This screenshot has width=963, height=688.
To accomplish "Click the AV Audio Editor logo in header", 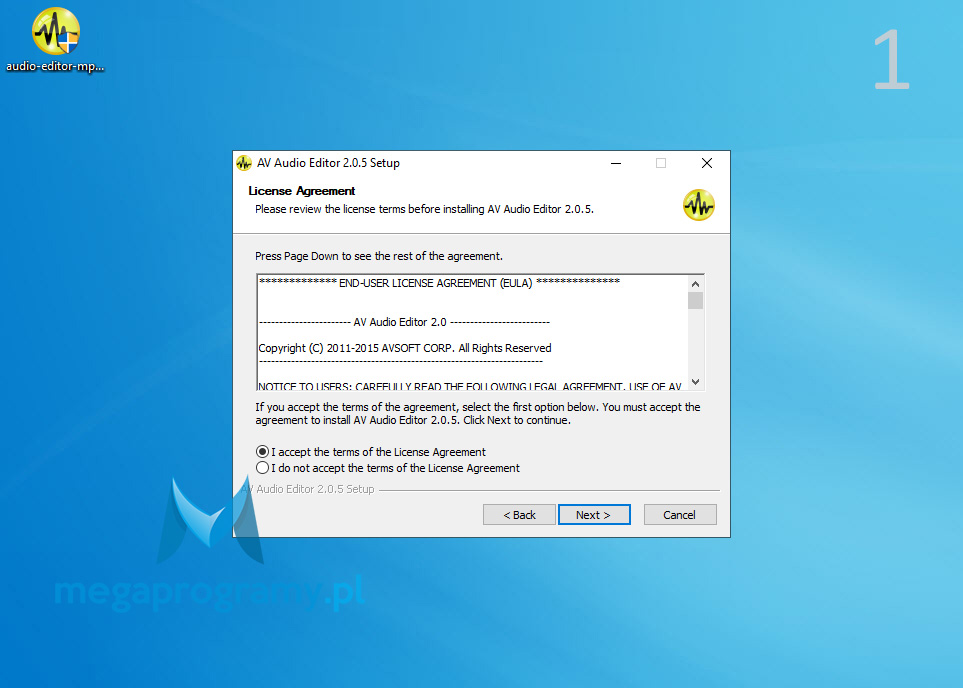I will click(698, 205).
